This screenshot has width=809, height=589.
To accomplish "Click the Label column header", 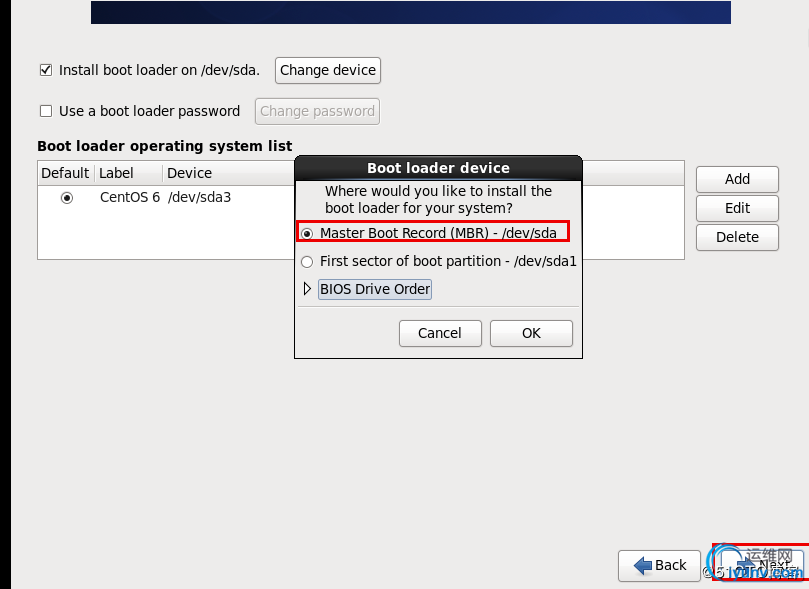I will (117, 173).
